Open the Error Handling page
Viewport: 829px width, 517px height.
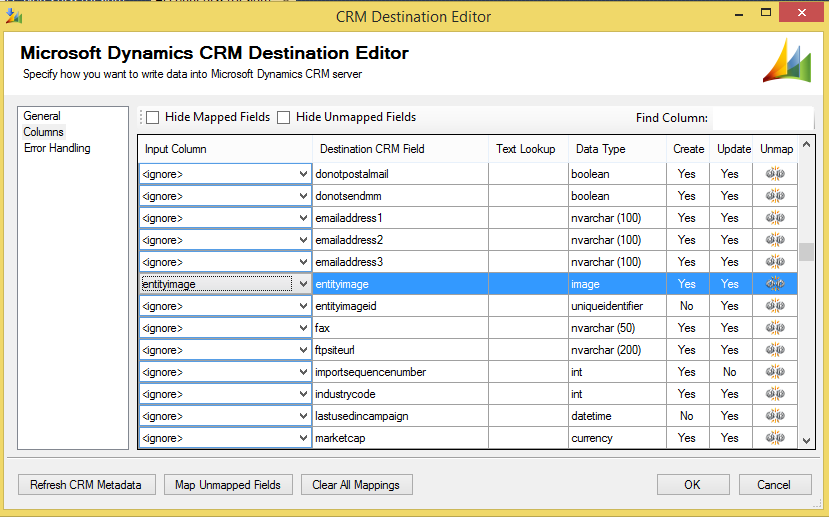pos(57,148)
